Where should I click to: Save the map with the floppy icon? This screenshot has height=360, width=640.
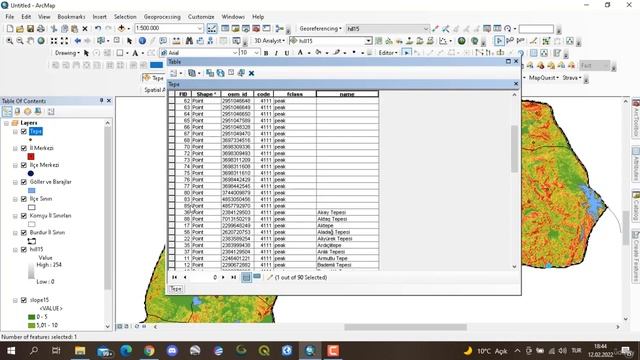pos(30,29)
